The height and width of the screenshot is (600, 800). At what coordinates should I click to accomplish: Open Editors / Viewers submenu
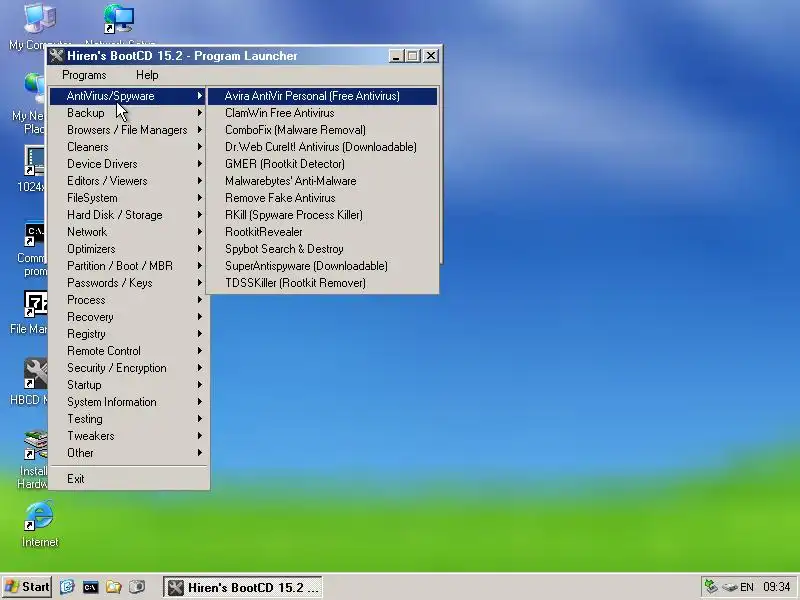(128, 181)
